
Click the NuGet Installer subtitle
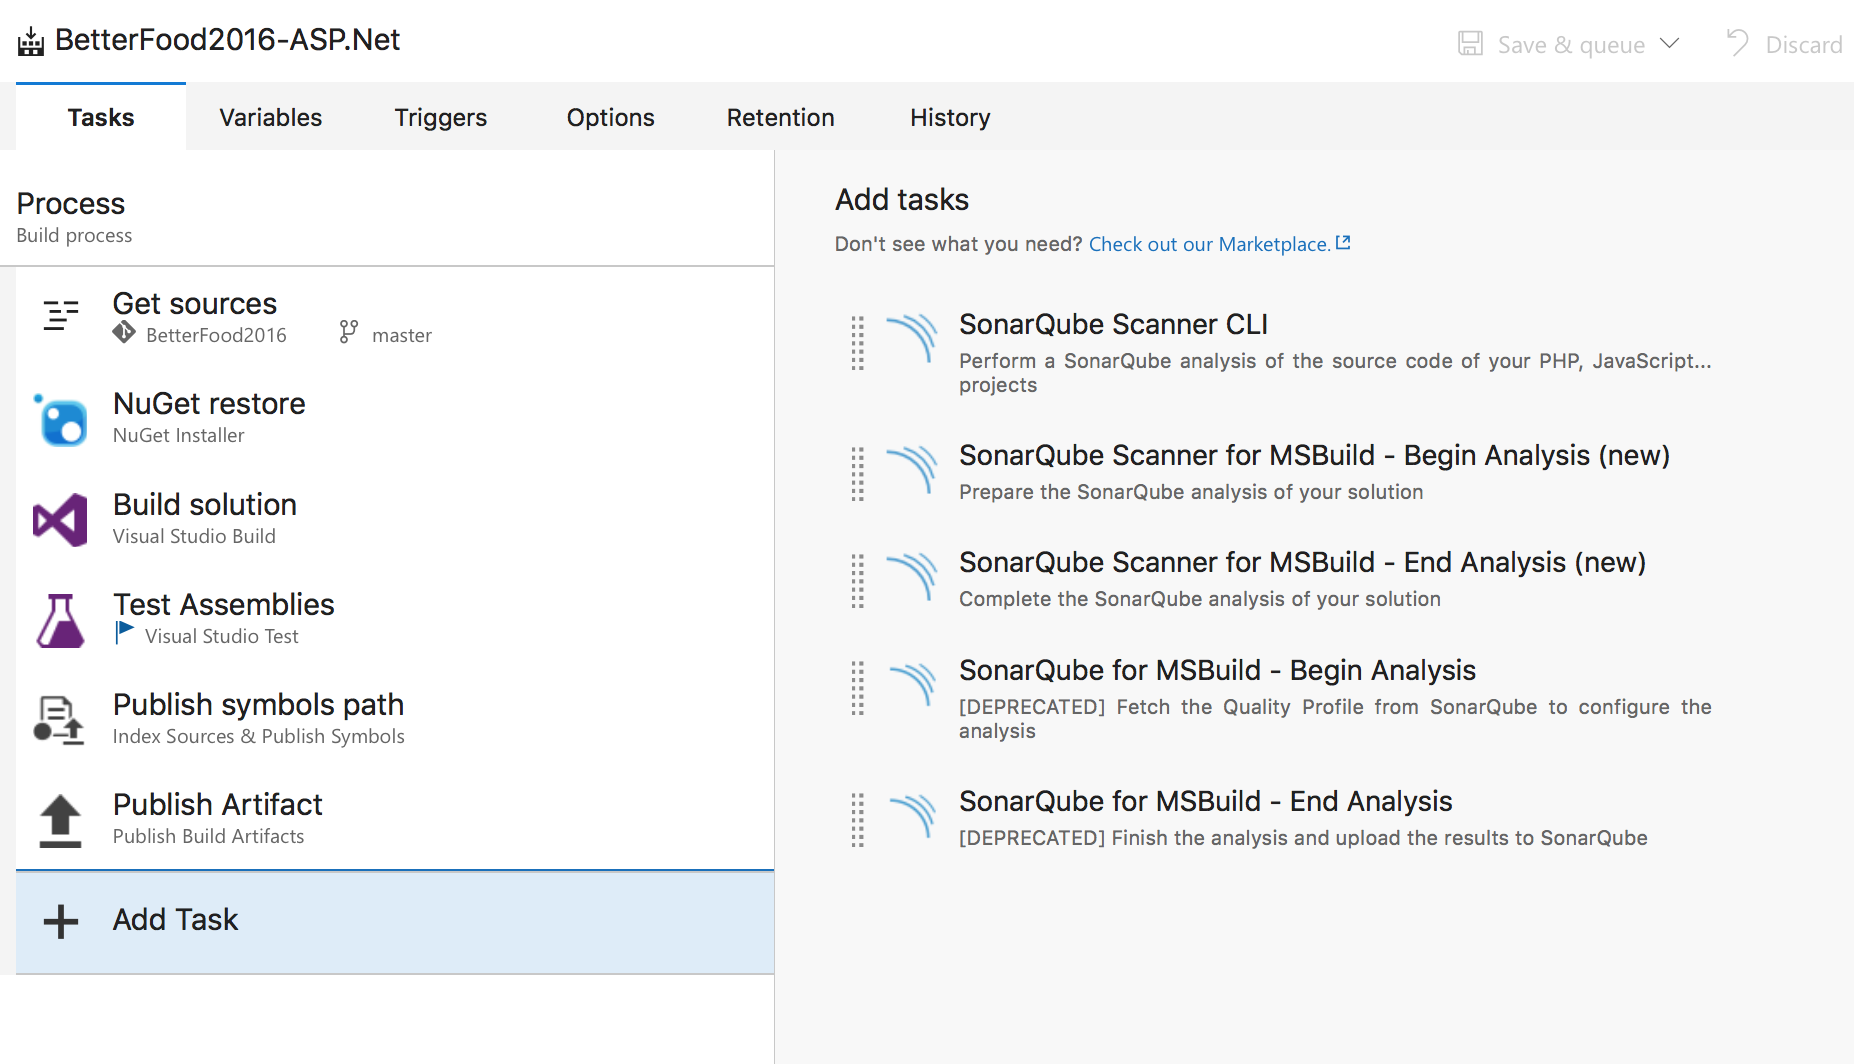click(x=178, y=435)
